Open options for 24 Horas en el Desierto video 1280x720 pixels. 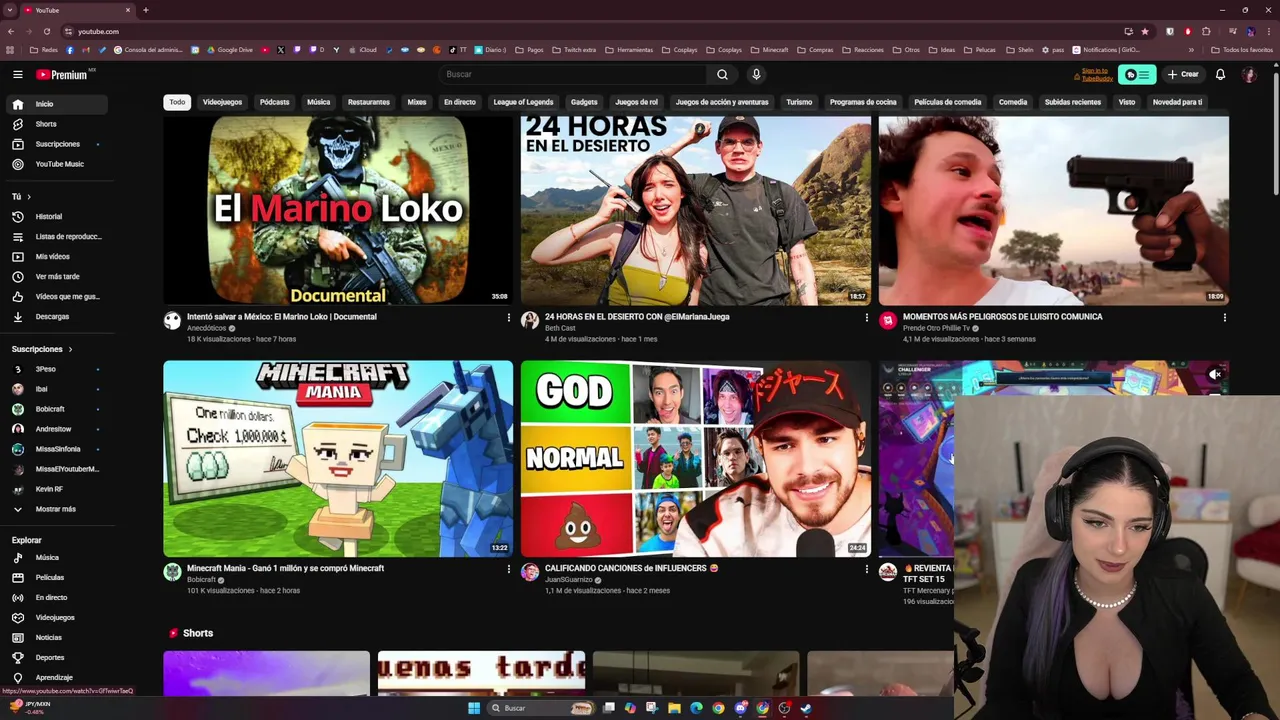click(x=866, y=318)
